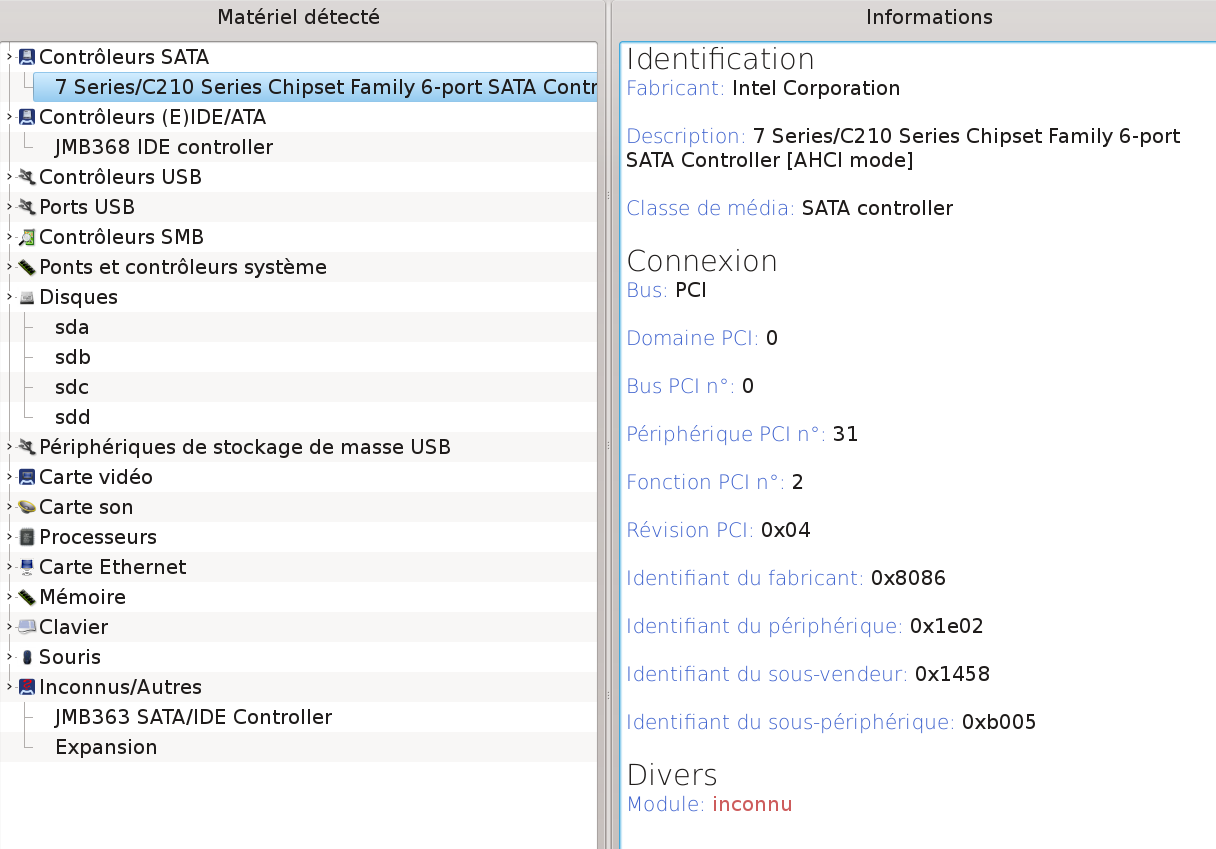The image size is (1216, 849).
Task: Click the Informations panel header
Action: click(928, 17)
